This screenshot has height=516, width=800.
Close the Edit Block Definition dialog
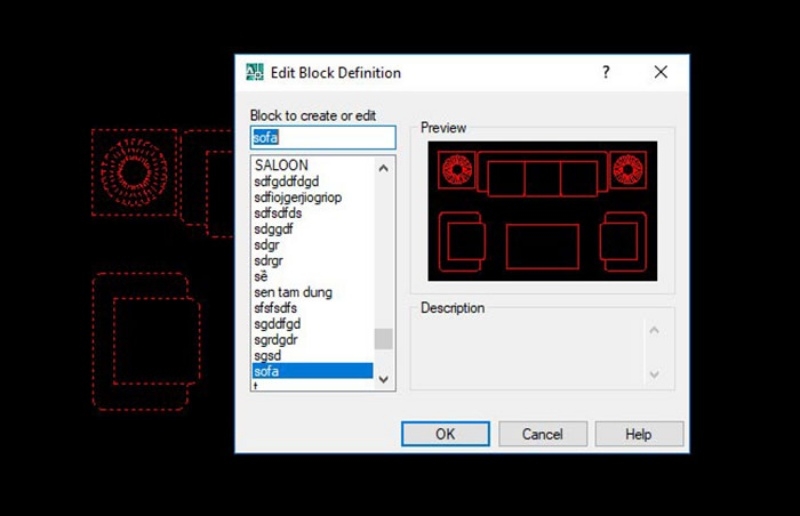pos(661,72)
